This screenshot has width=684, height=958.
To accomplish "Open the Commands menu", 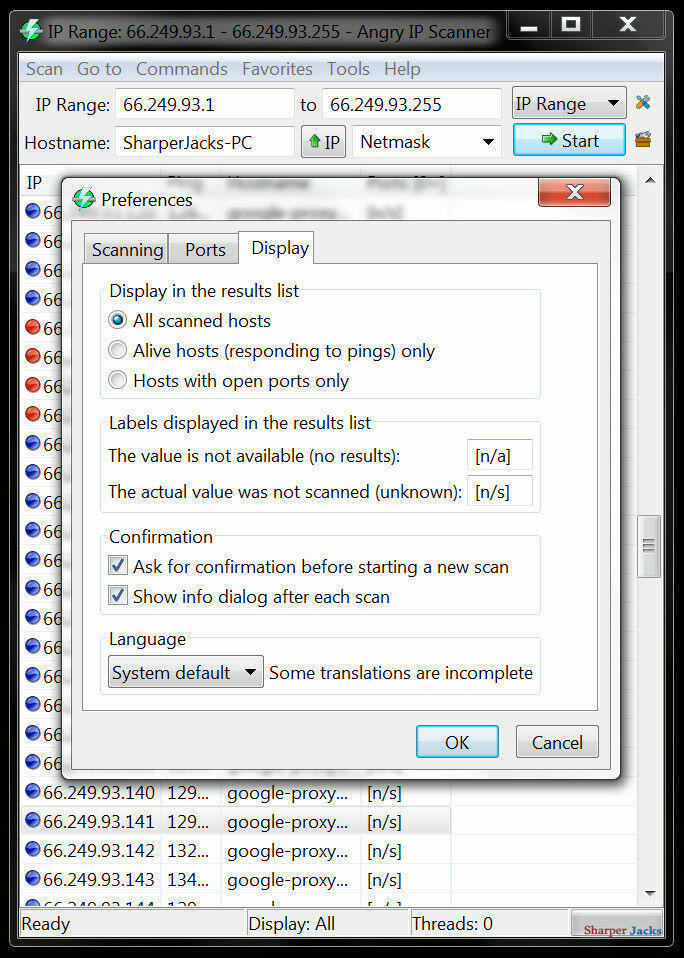I will coord(181,68).
